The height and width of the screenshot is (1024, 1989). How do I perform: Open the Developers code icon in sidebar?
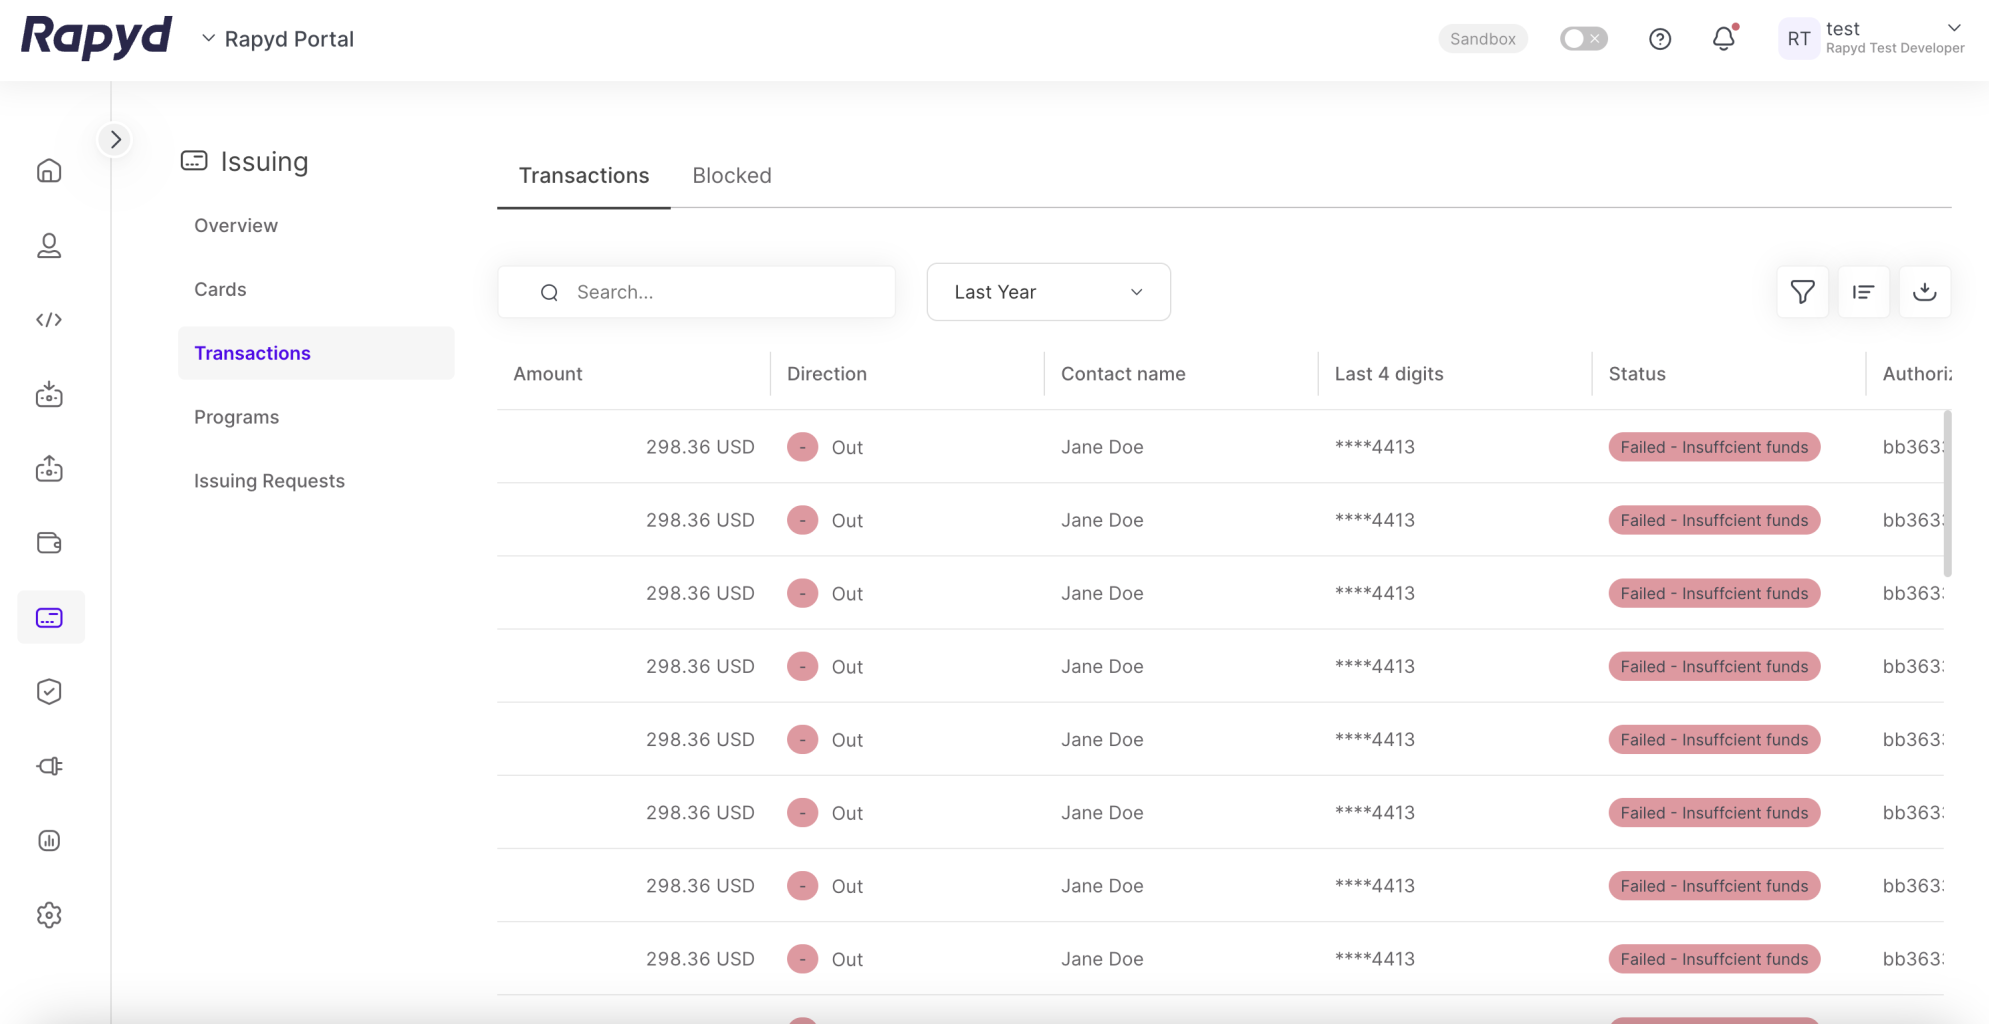tap(49, 320)
